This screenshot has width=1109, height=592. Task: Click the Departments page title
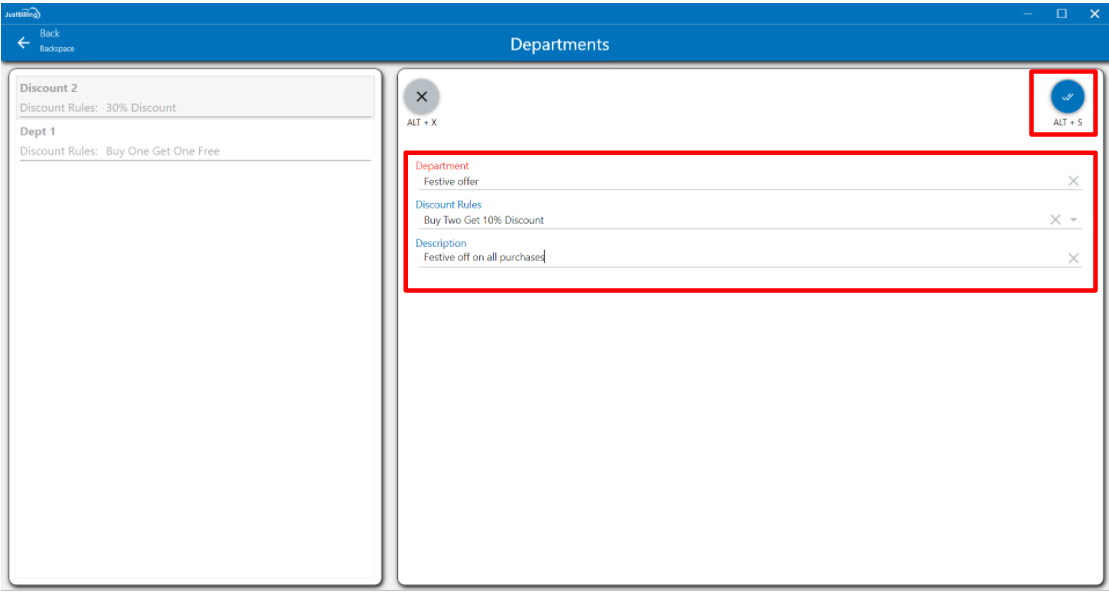[x=559, y=44]
